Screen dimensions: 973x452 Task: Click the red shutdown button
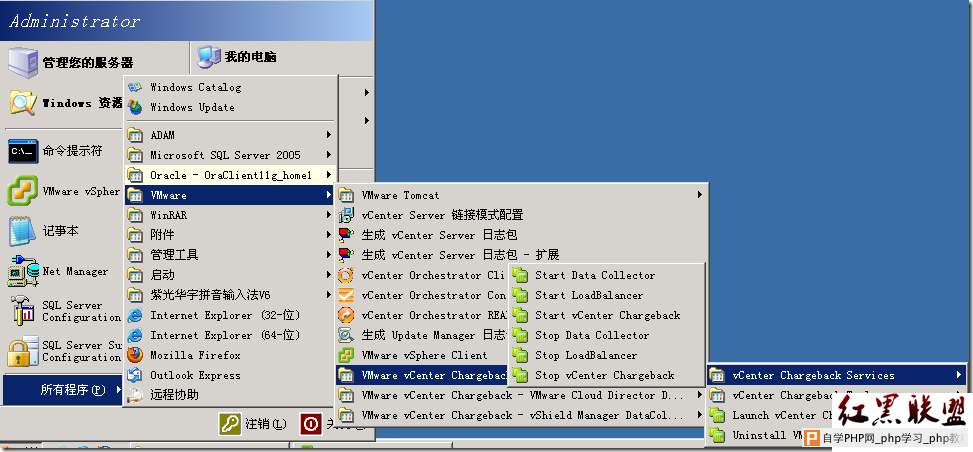[x=310, y=424]
